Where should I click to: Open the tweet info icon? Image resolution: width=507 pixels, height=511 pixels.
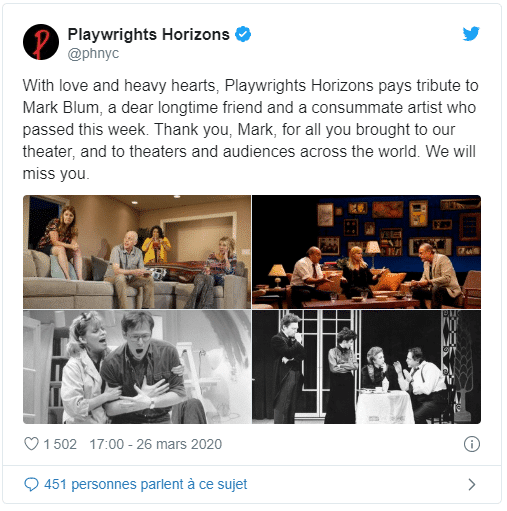[472, 444]
